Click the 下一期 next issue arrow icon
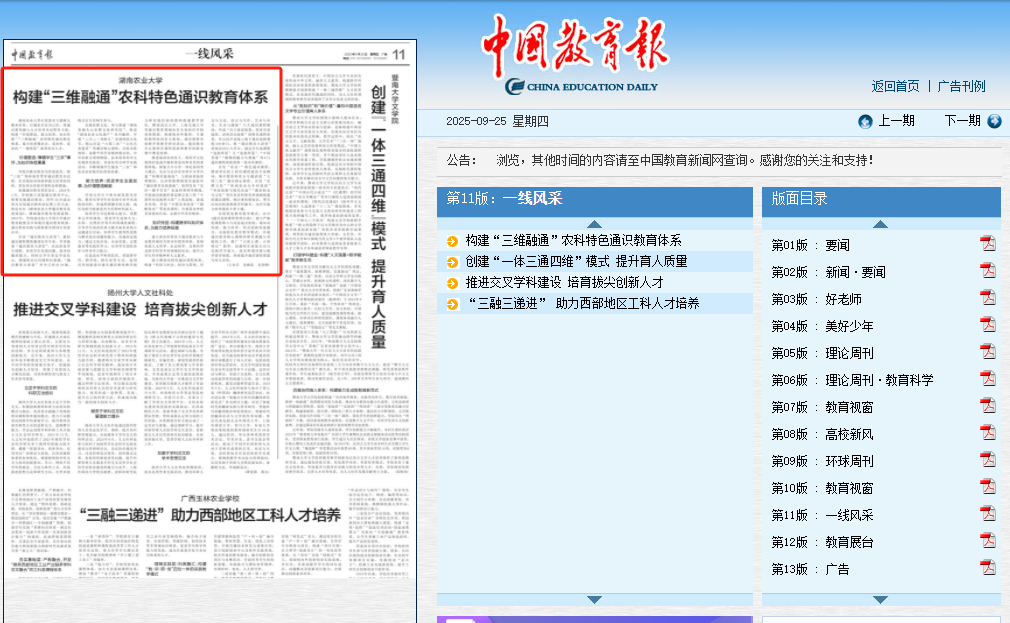Image resolution: width=1010 pixels, height=623 pixels. [994, 121]
